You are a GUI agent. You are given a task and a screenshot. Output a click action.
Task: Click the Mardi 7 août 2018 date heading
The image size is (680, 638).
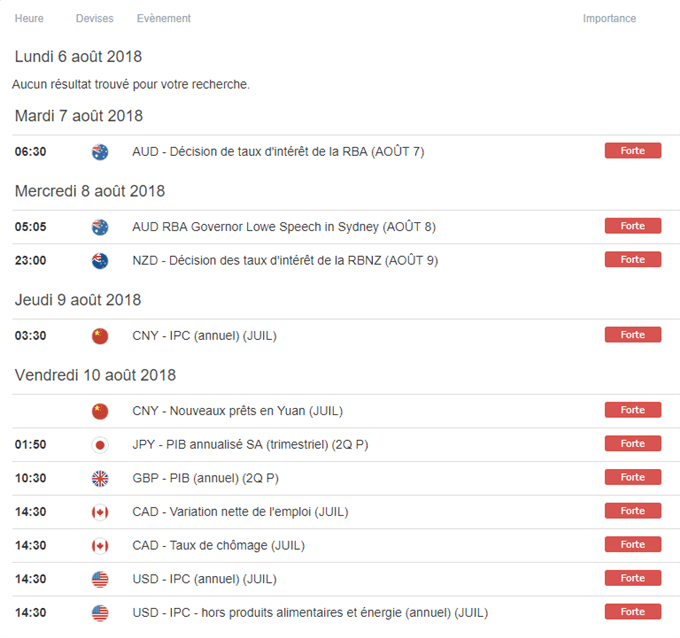[x=79, y=116]
